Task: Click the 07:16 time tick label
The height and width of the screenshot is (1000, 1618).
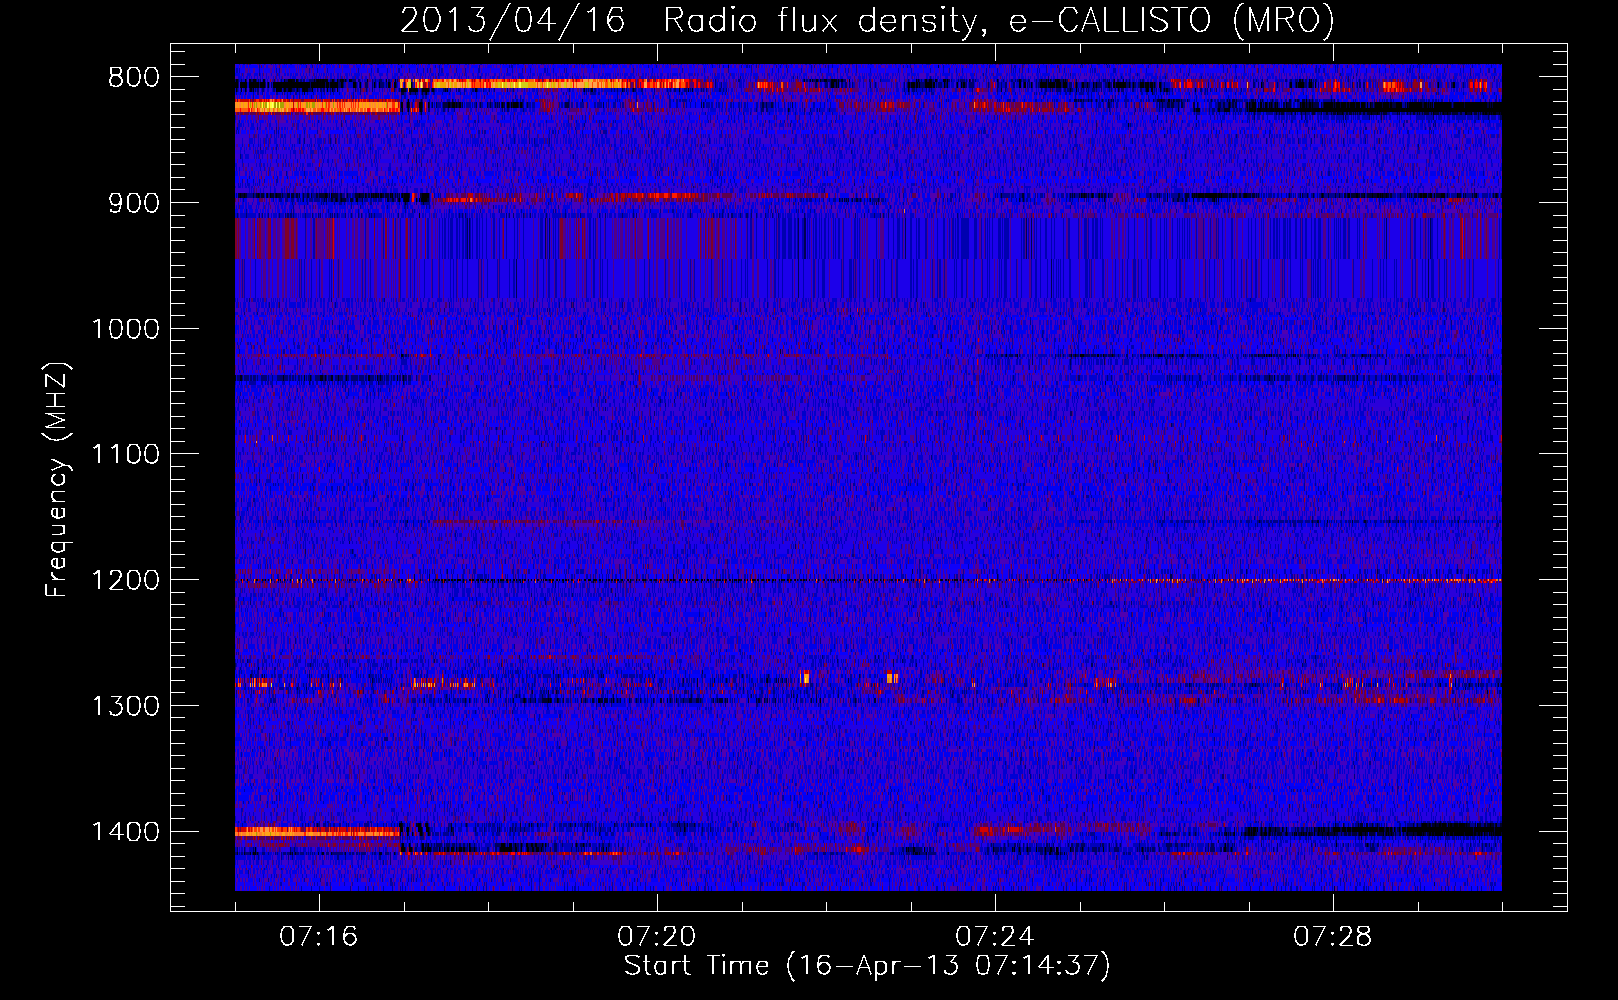Action: pos(319,937)
